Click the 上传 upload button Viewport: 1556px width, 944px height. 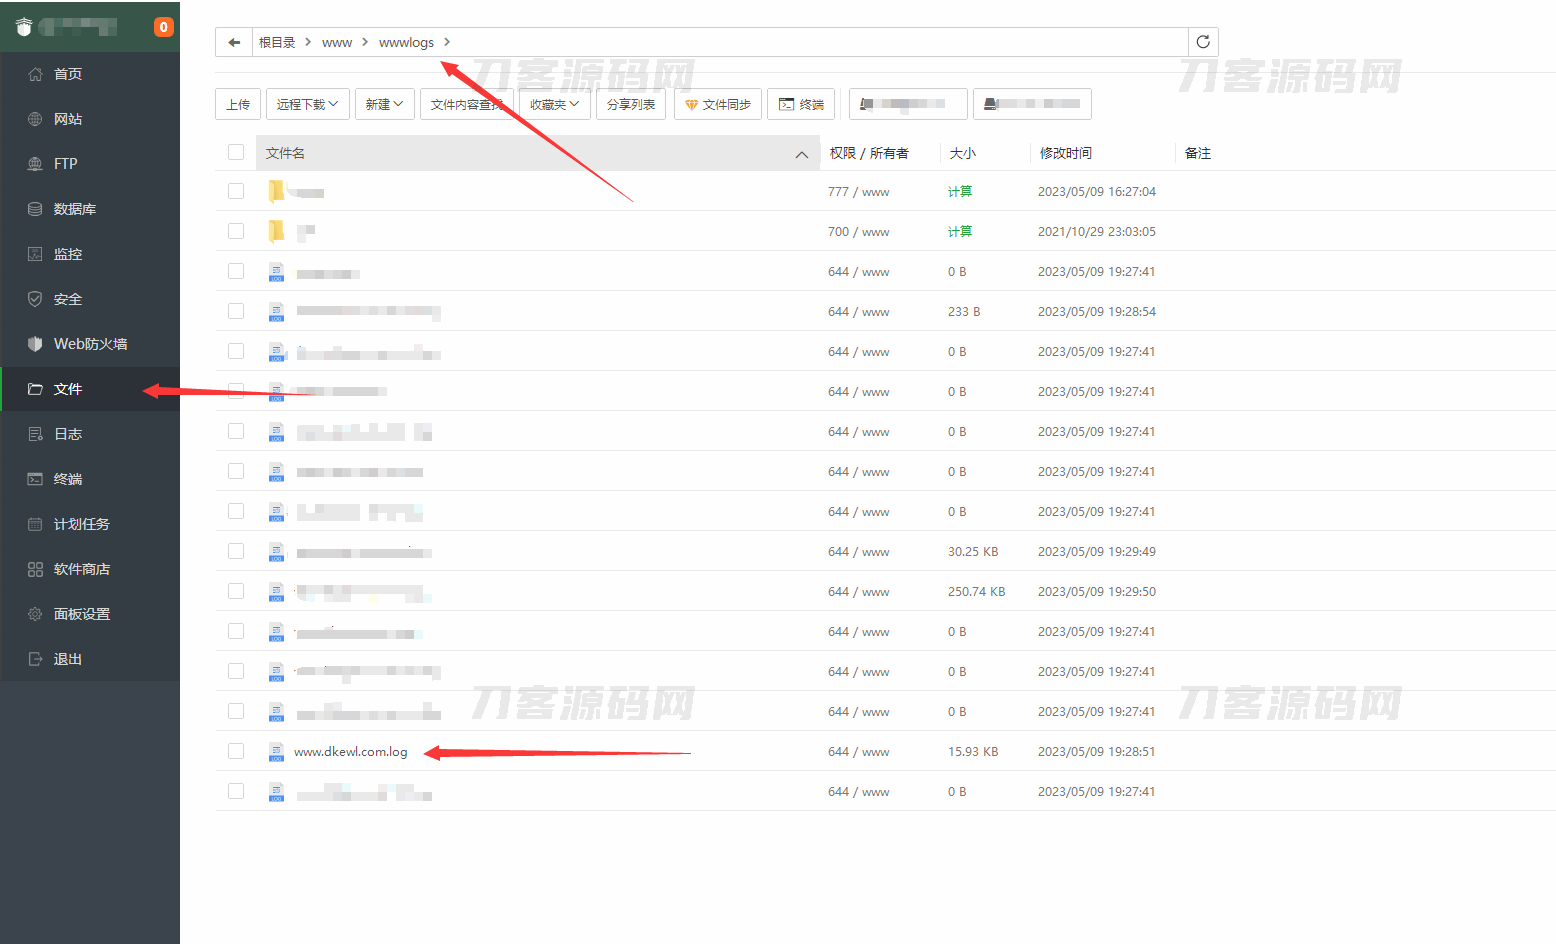coord(238,104)
